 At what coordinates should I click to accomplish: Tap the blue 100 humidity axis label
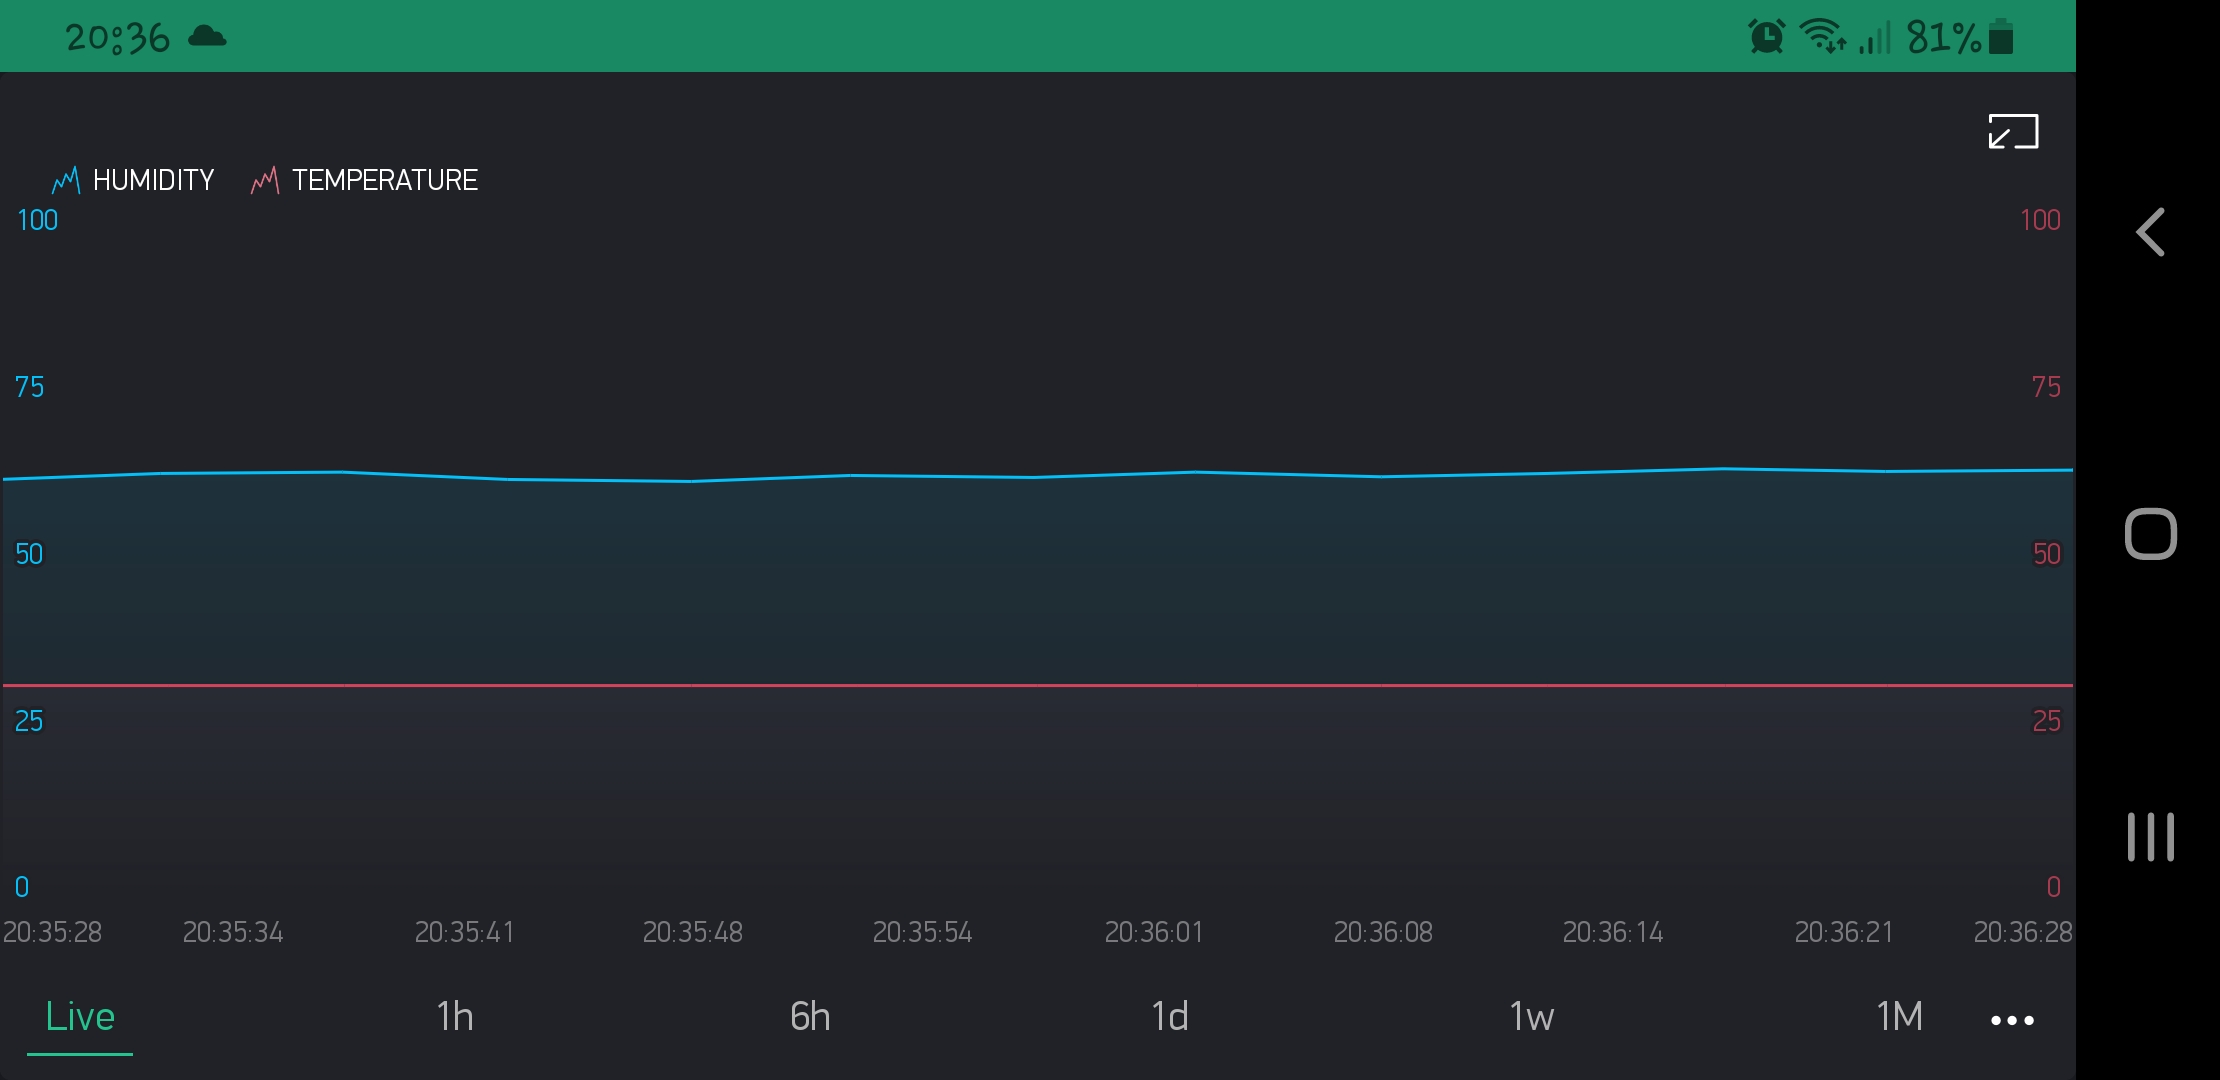coord(38,220)
